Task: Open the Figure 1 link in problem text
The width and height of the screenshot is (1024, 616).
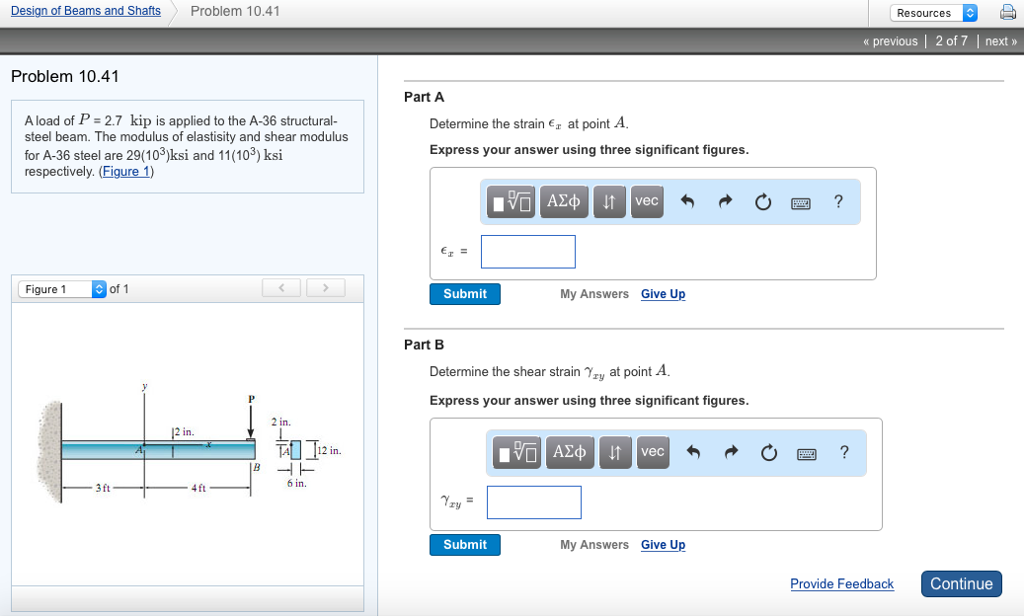Action: click(x=127, y=172)
